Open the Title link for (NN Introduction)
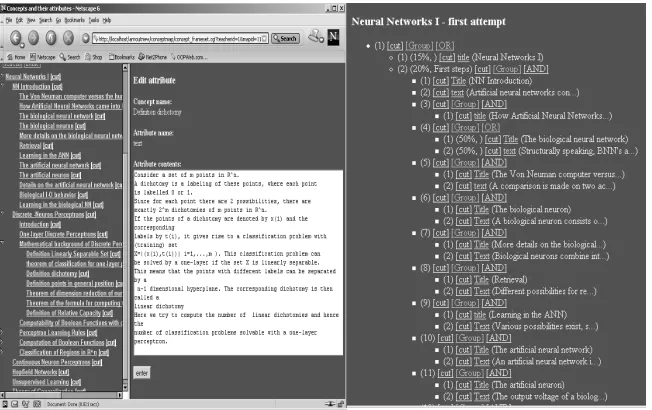 point(458,81)
